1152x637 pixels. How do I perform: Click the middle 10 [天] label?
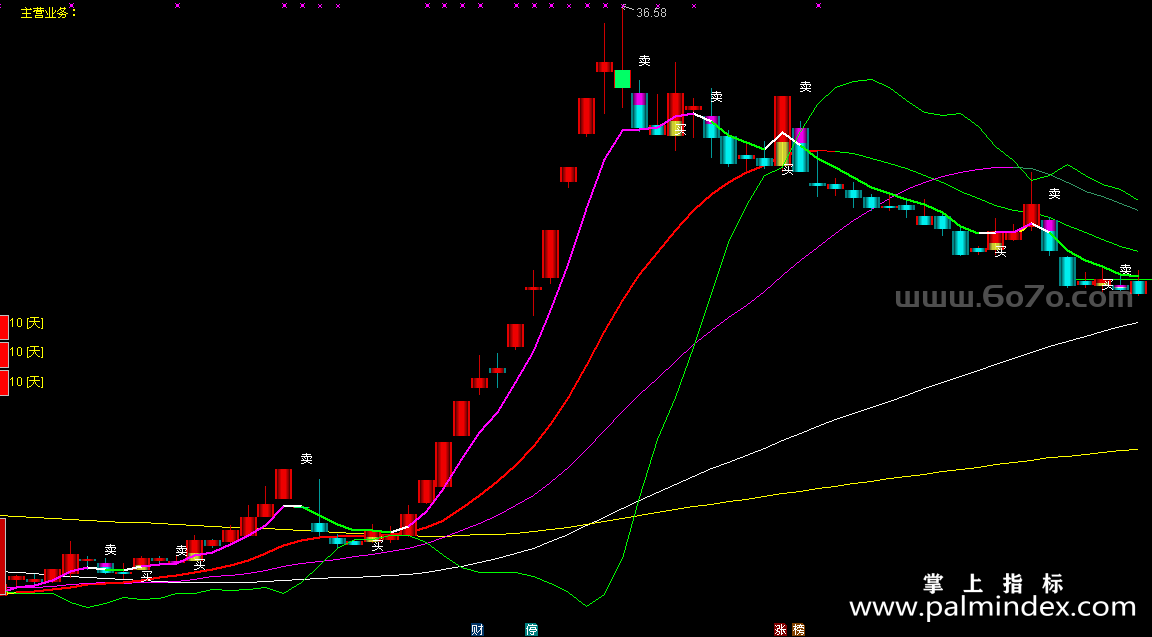pyautogui.click(x=26, y=352)
